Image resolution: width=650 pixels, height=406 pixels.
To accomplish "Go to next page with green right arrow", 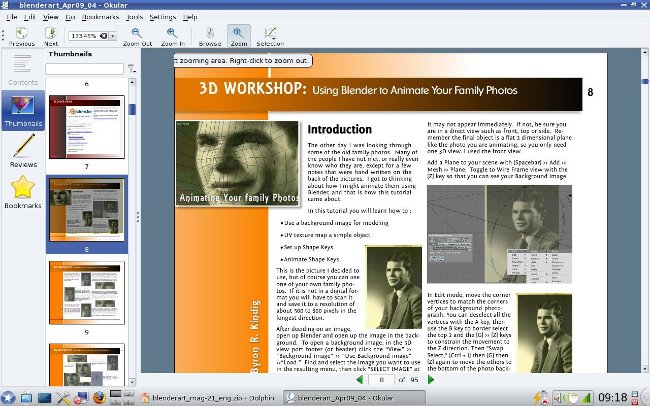I will 431,379.
